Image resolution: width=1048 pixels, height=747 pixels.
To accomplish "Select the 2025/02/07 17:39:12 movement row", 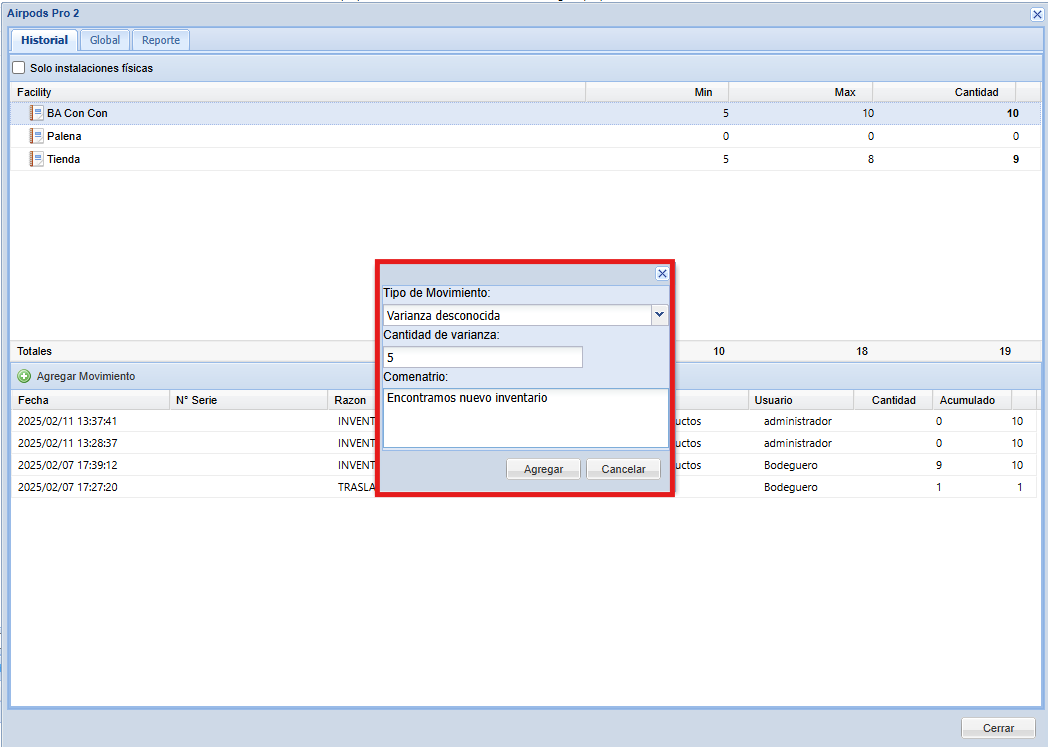I will pyautogui.click(x=523, y=465).
